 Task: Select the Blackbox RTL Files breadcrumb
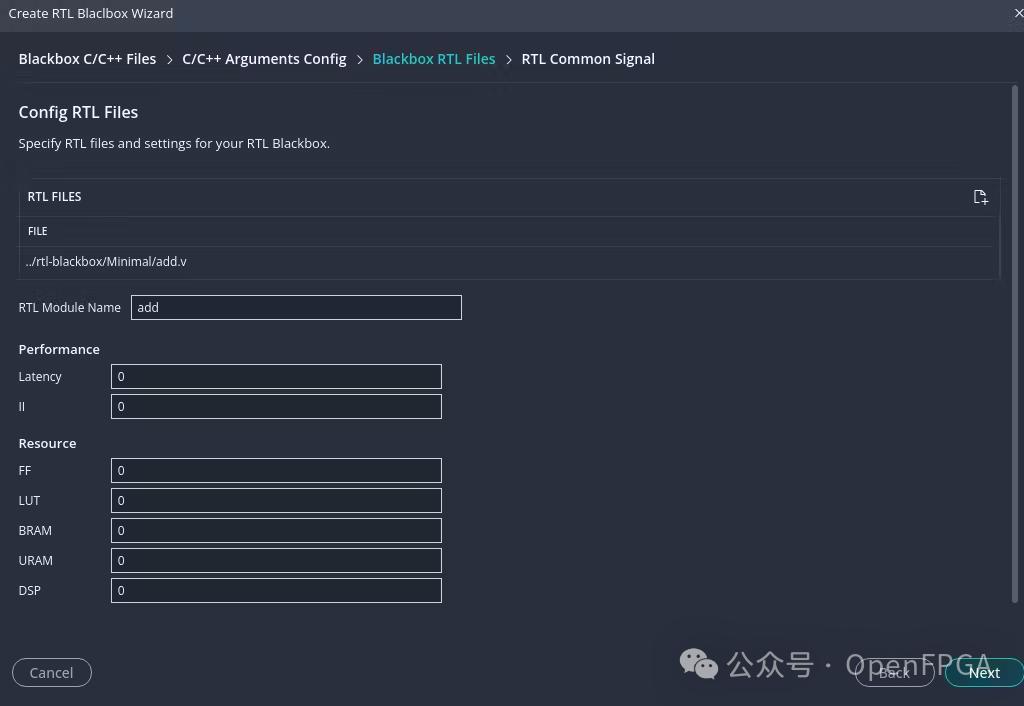433,59
